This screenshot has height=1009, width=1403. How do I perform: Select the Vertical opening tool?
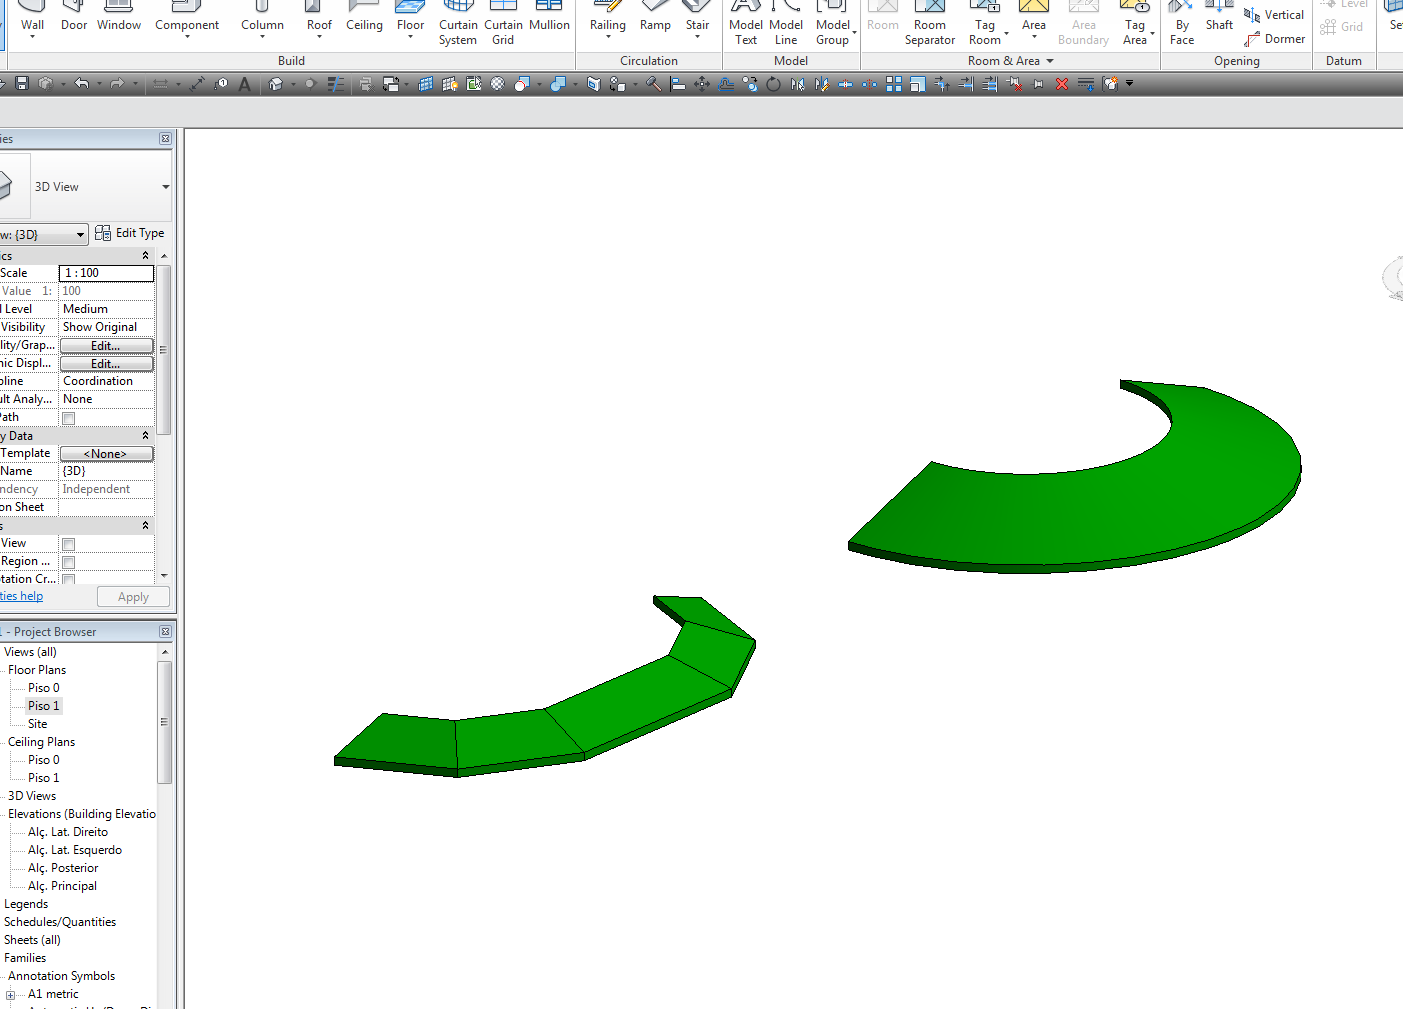(x=1274, y=15)
